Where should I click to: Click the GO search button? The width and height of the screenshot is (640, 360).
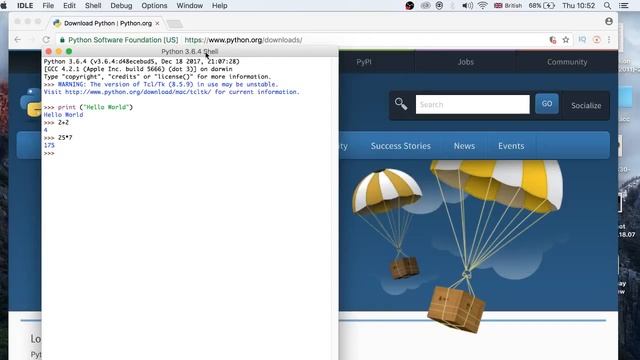click(x=547, y=104)
